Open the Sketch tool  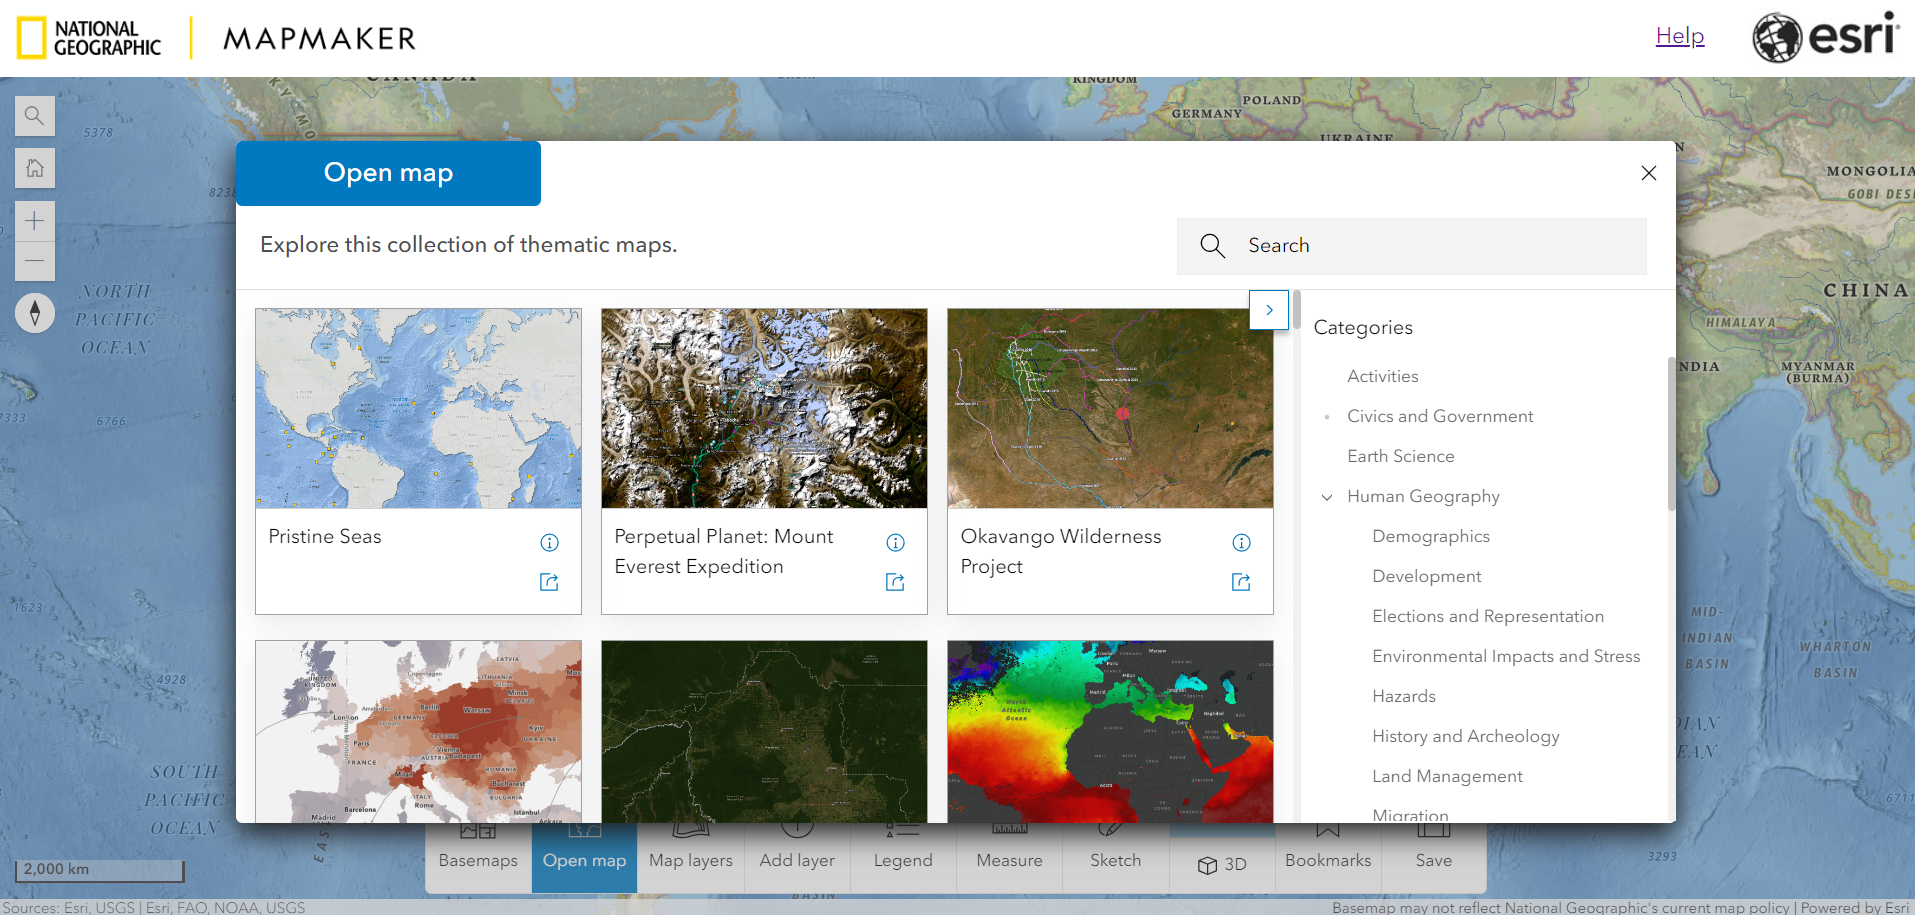click(x=1114, y=860)
